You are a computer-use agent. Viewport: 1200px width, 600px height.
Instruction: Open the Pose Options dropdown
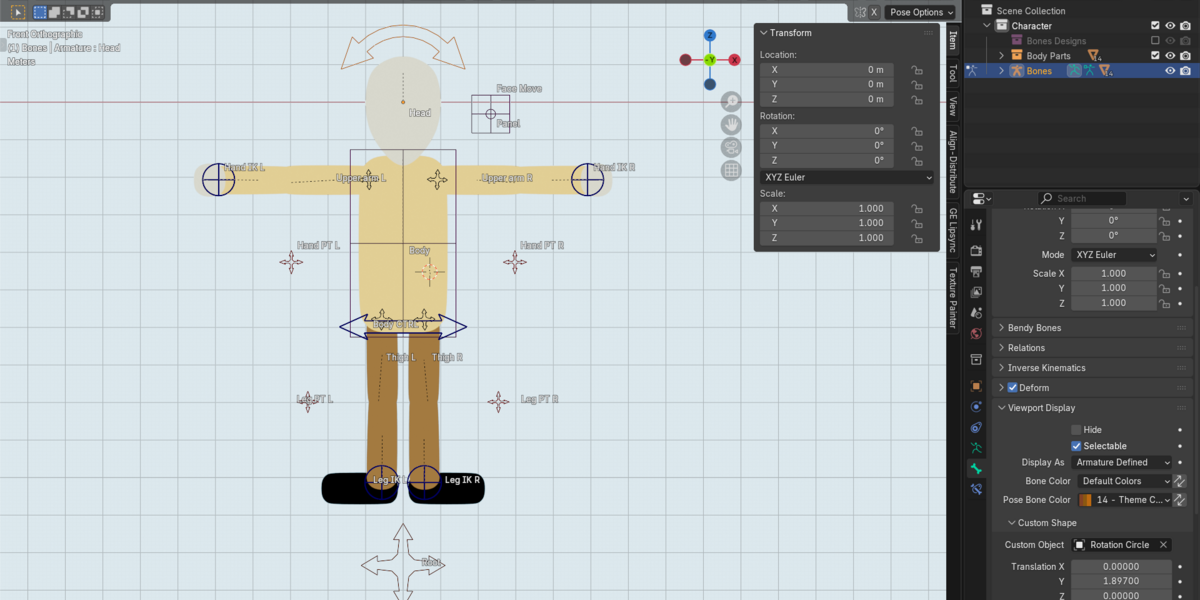pos(921,12)
